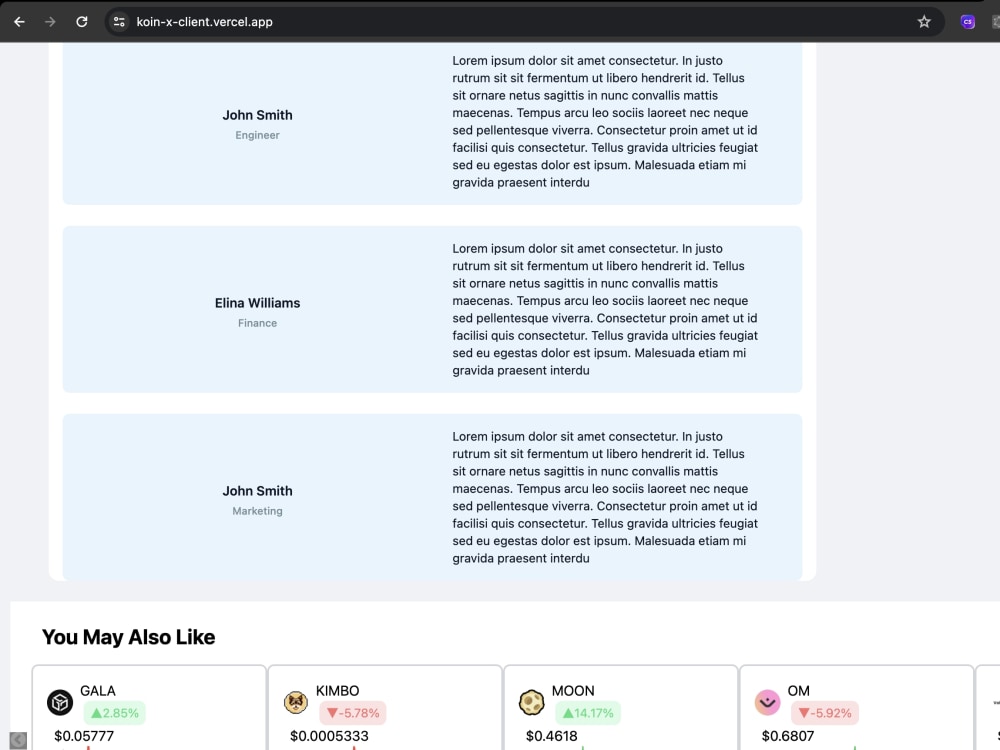
Task: Click the Finance role label
Action: [257, 323]
